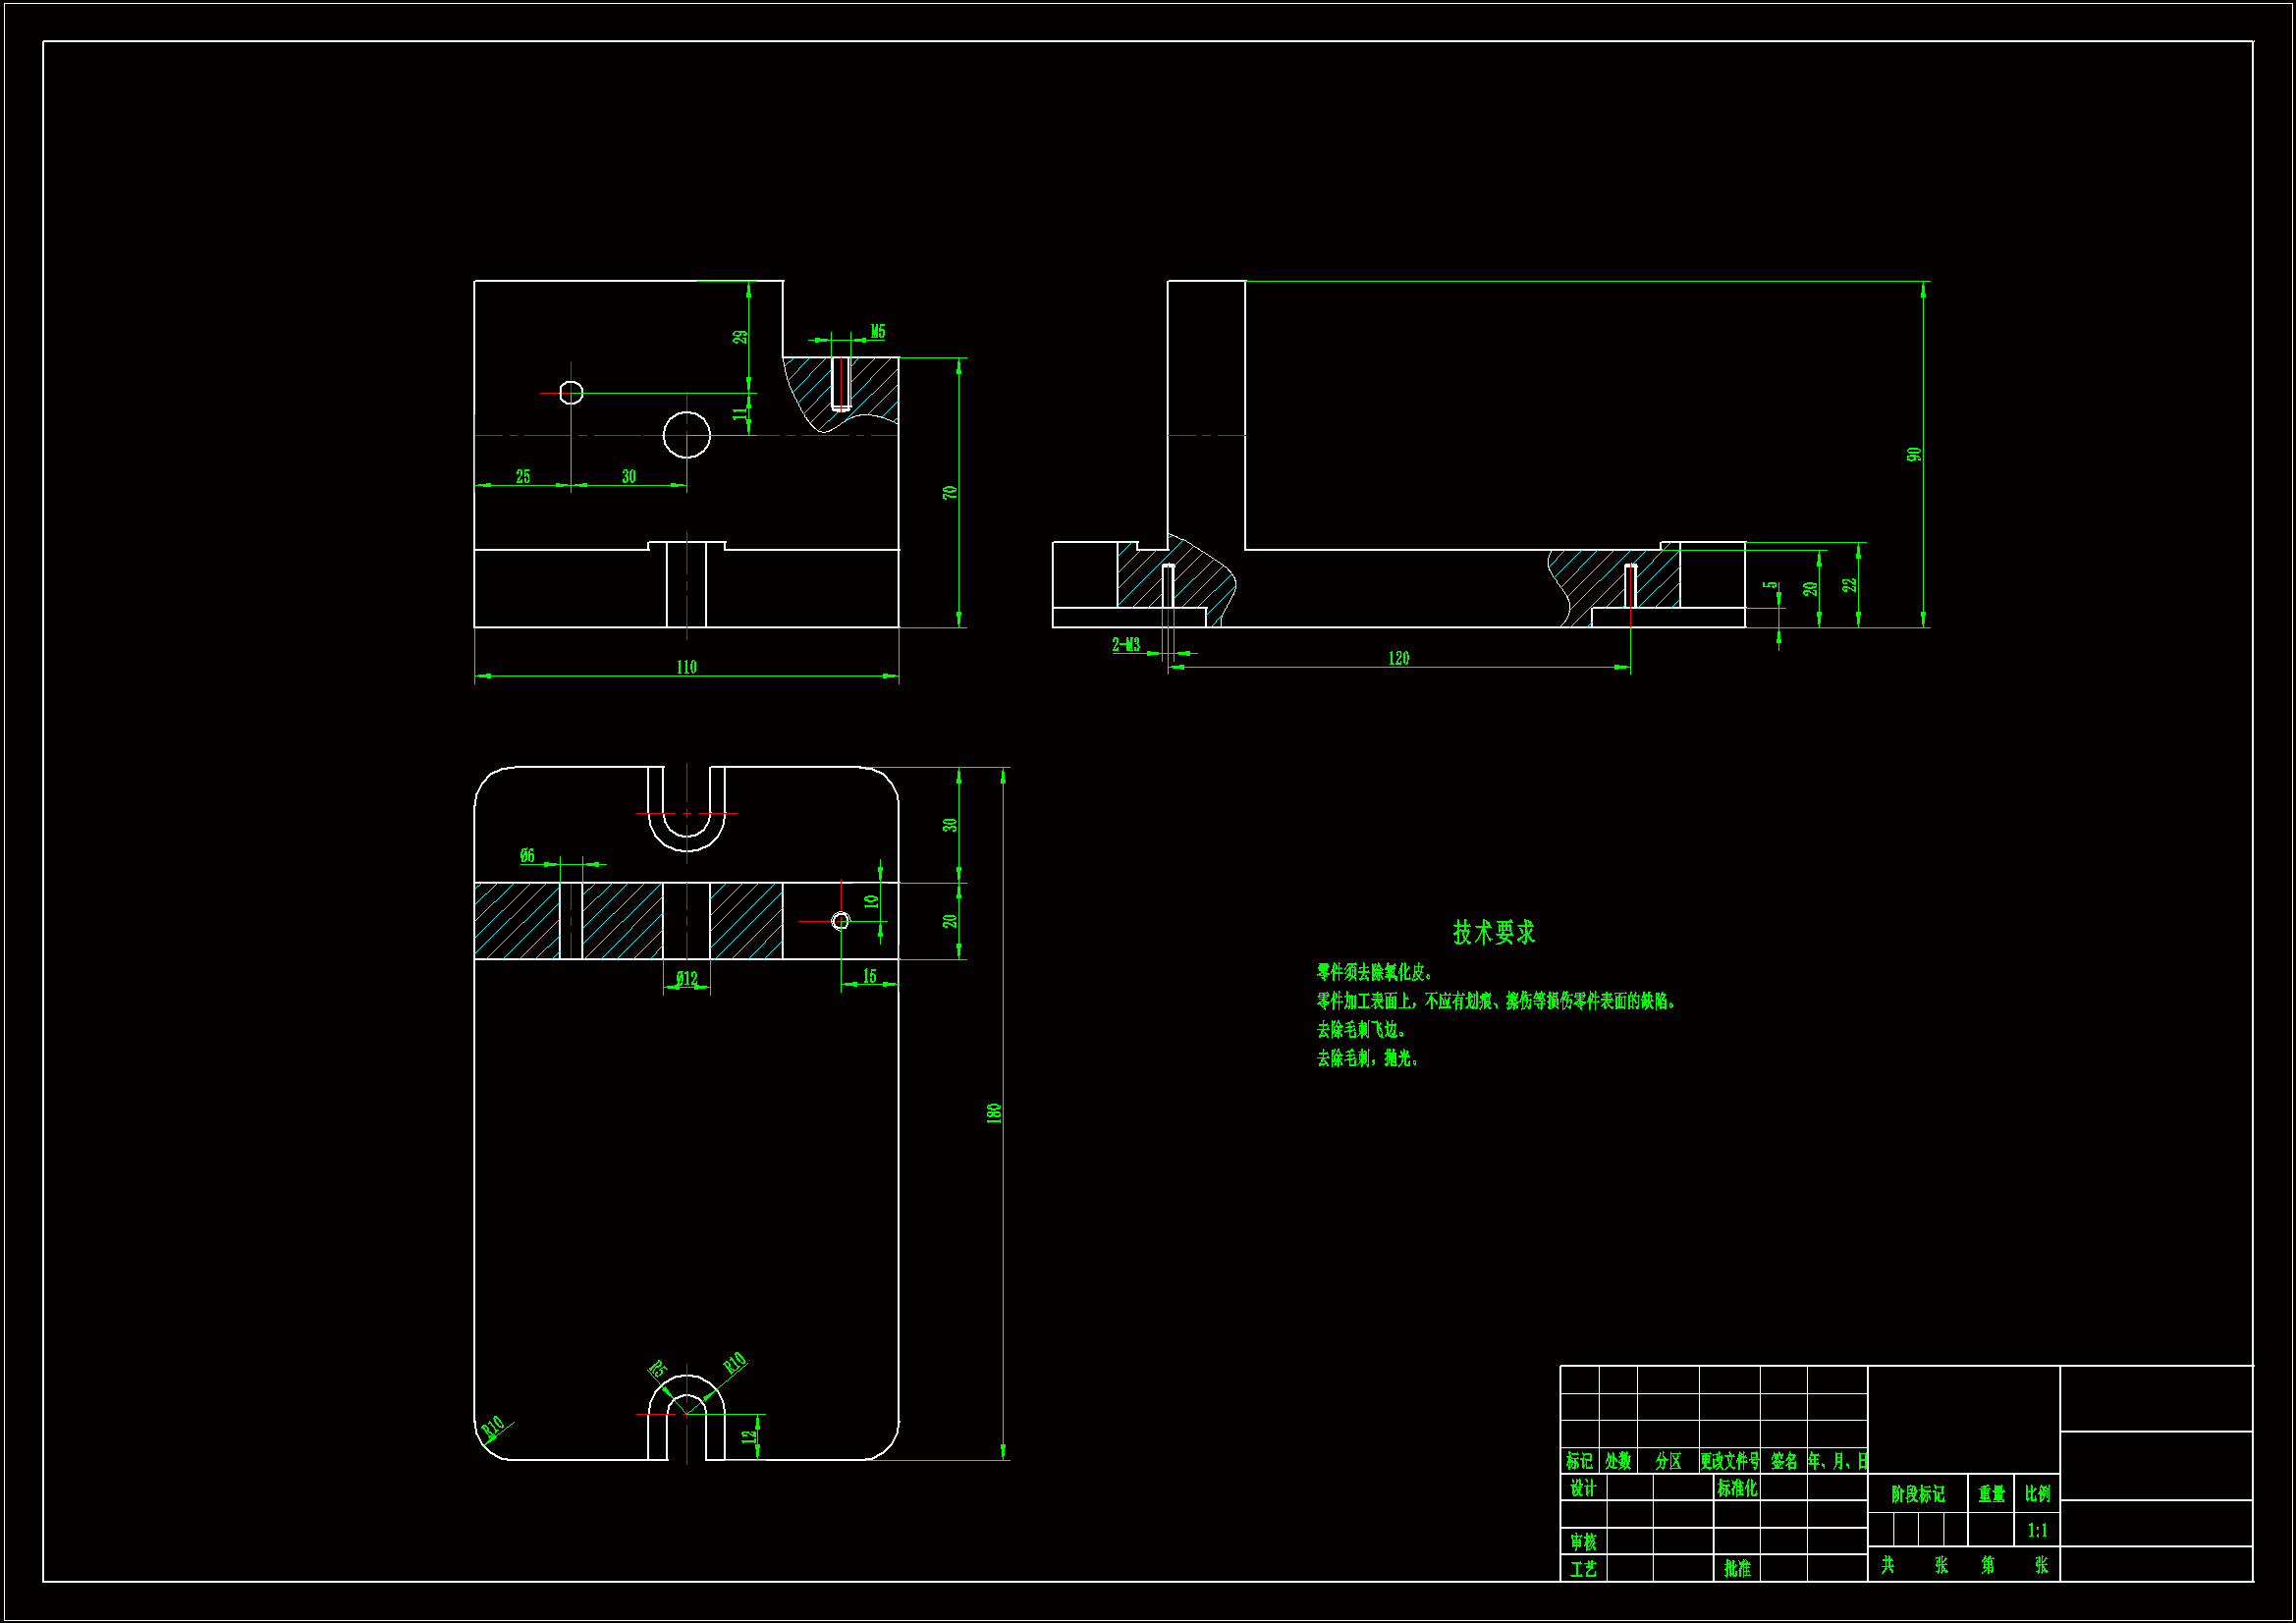The image size is (2296, 1623).
Task: Select the R10 corner radius label bottom-left
Action: point(494,1427)
